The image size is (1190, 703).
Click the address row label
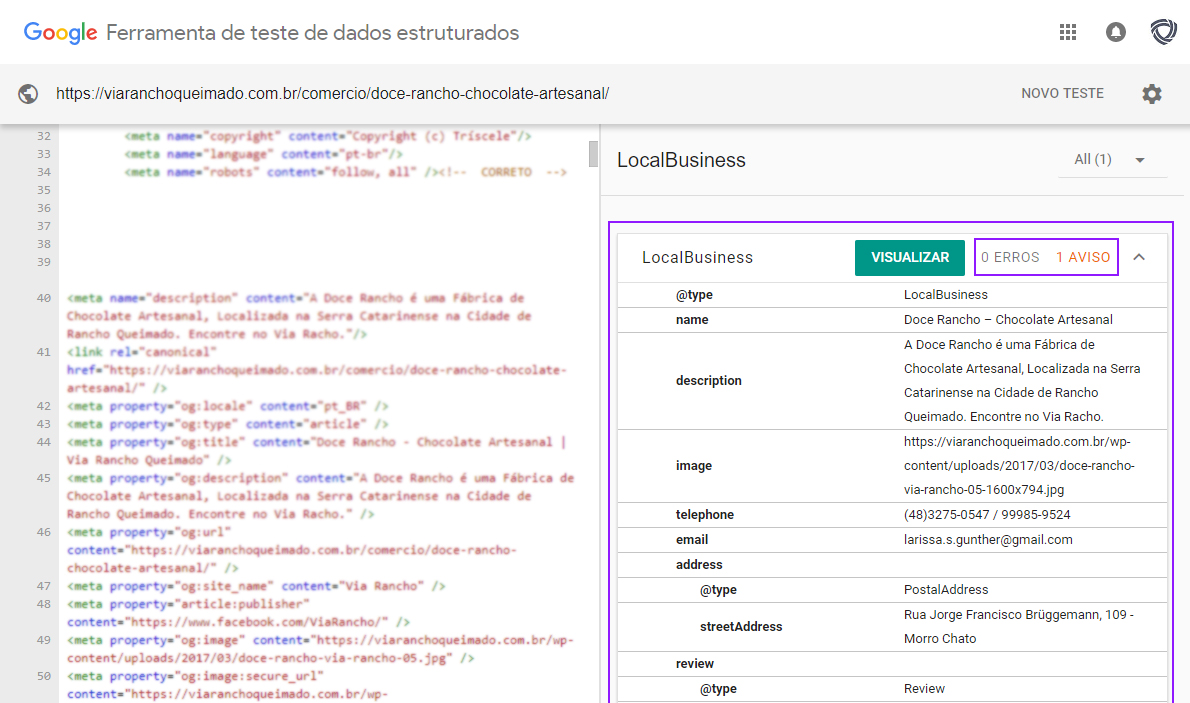[x=699, y=565]
